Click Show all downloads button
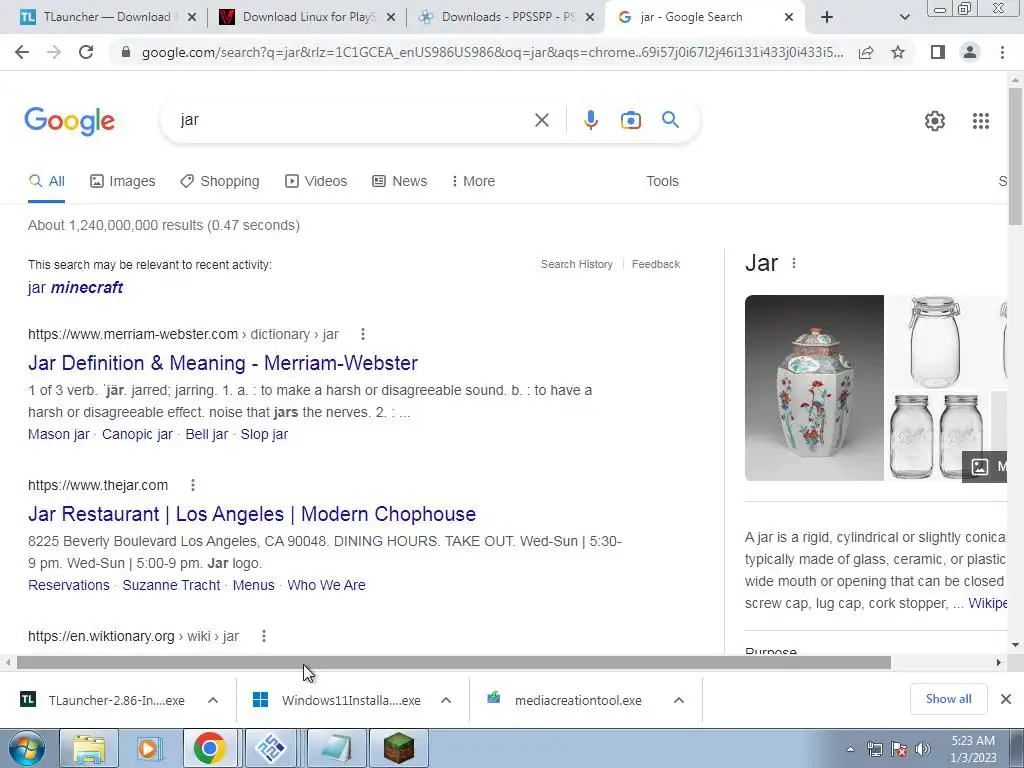The width and height of the screenshot is (1024, 768). tap(948, 699)
